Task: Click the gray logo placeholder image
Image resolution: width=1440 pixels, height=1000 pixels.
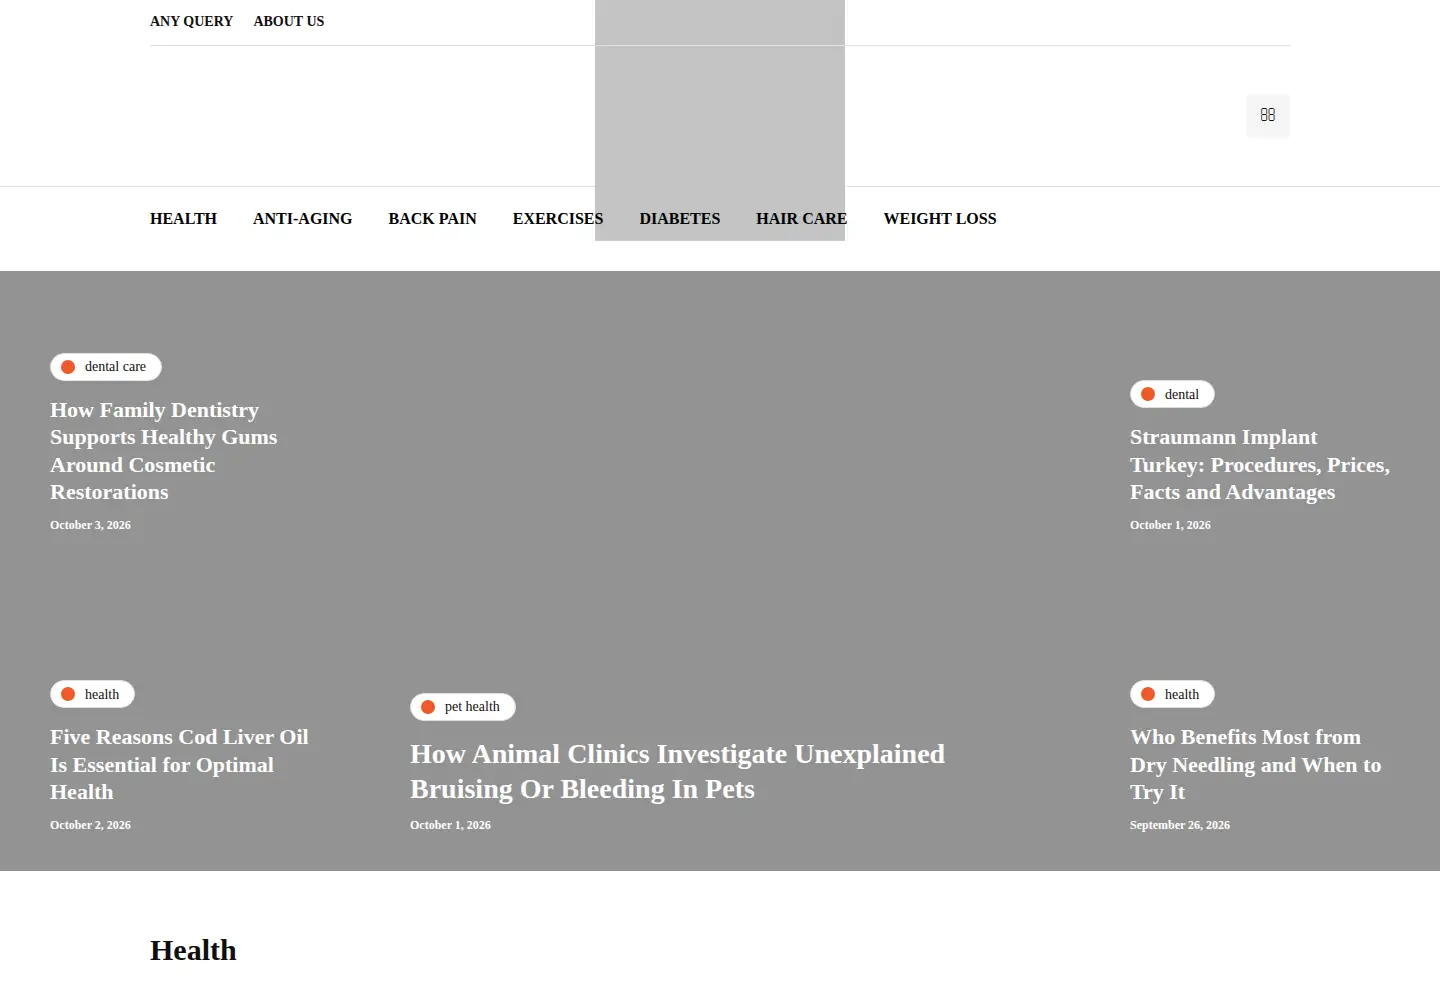Action: pos(720,120)
